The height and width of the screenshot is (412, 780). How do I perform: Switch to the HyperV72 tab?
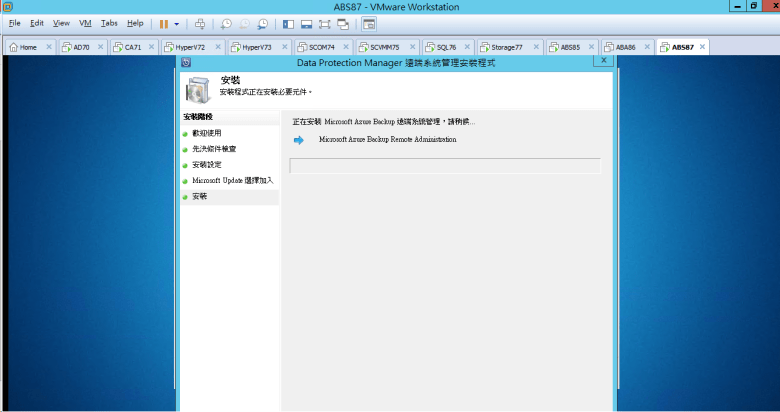coord(190,47)
